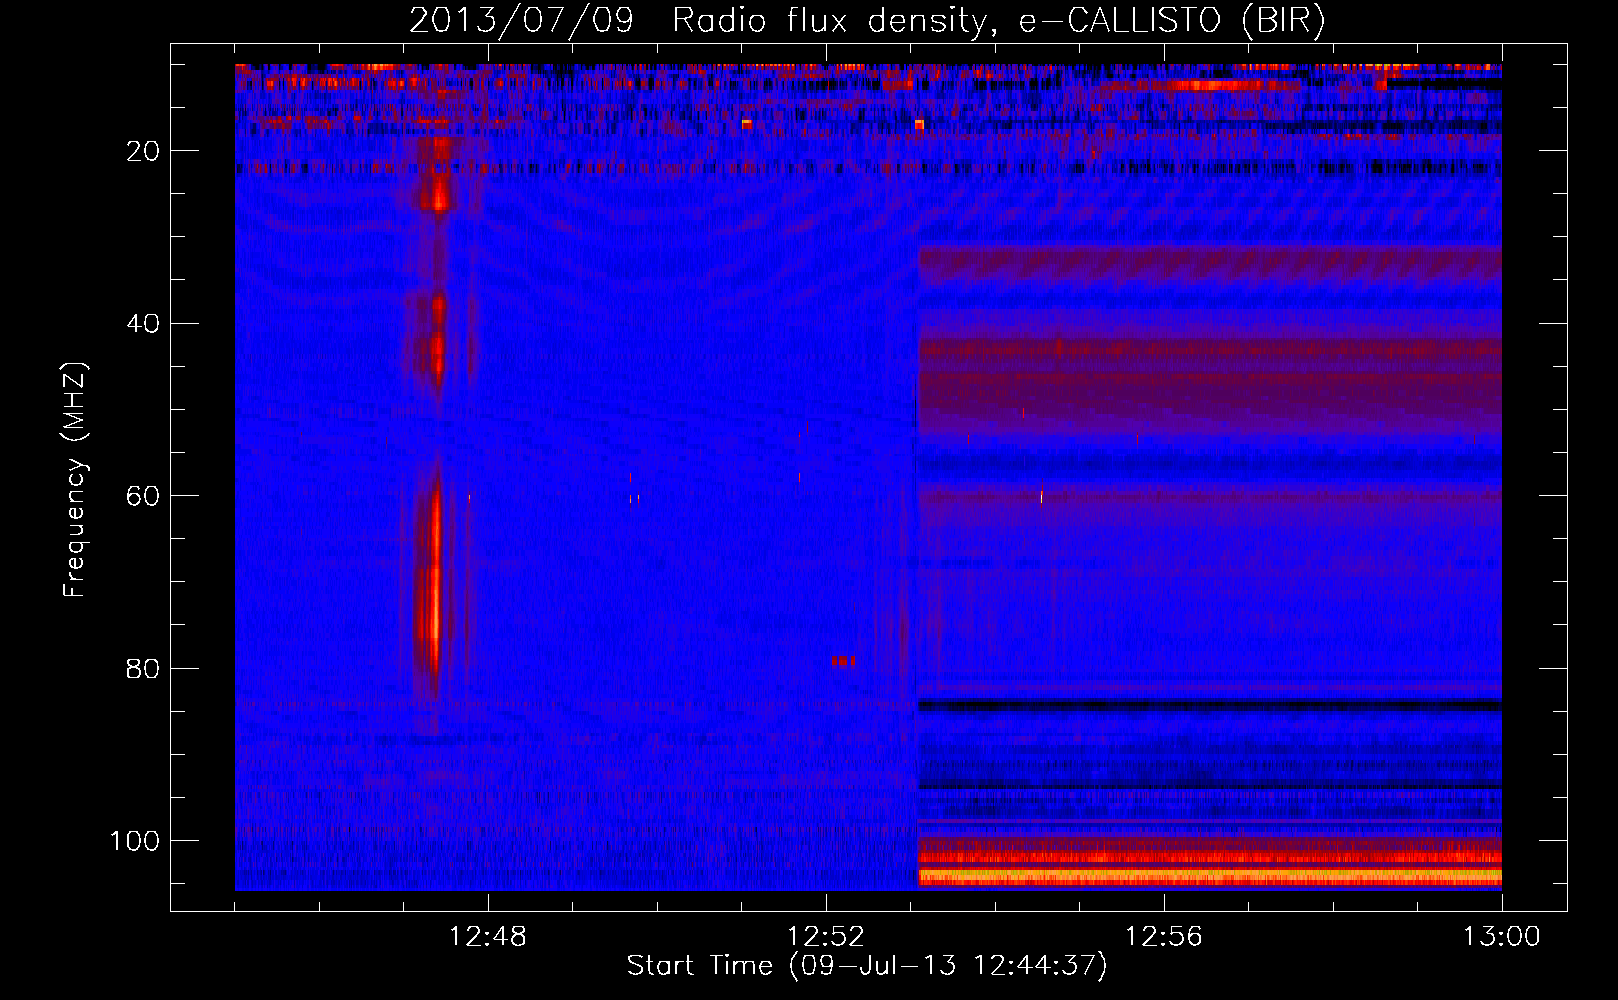Click the 'Start Time (09-Jul-13 12:44:37)' label

[x=867, y=966]
